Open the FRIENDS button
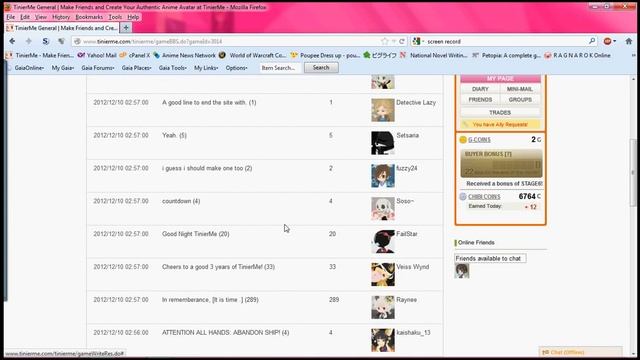This screenshot has height=360, width=640. tap(480, 100)
